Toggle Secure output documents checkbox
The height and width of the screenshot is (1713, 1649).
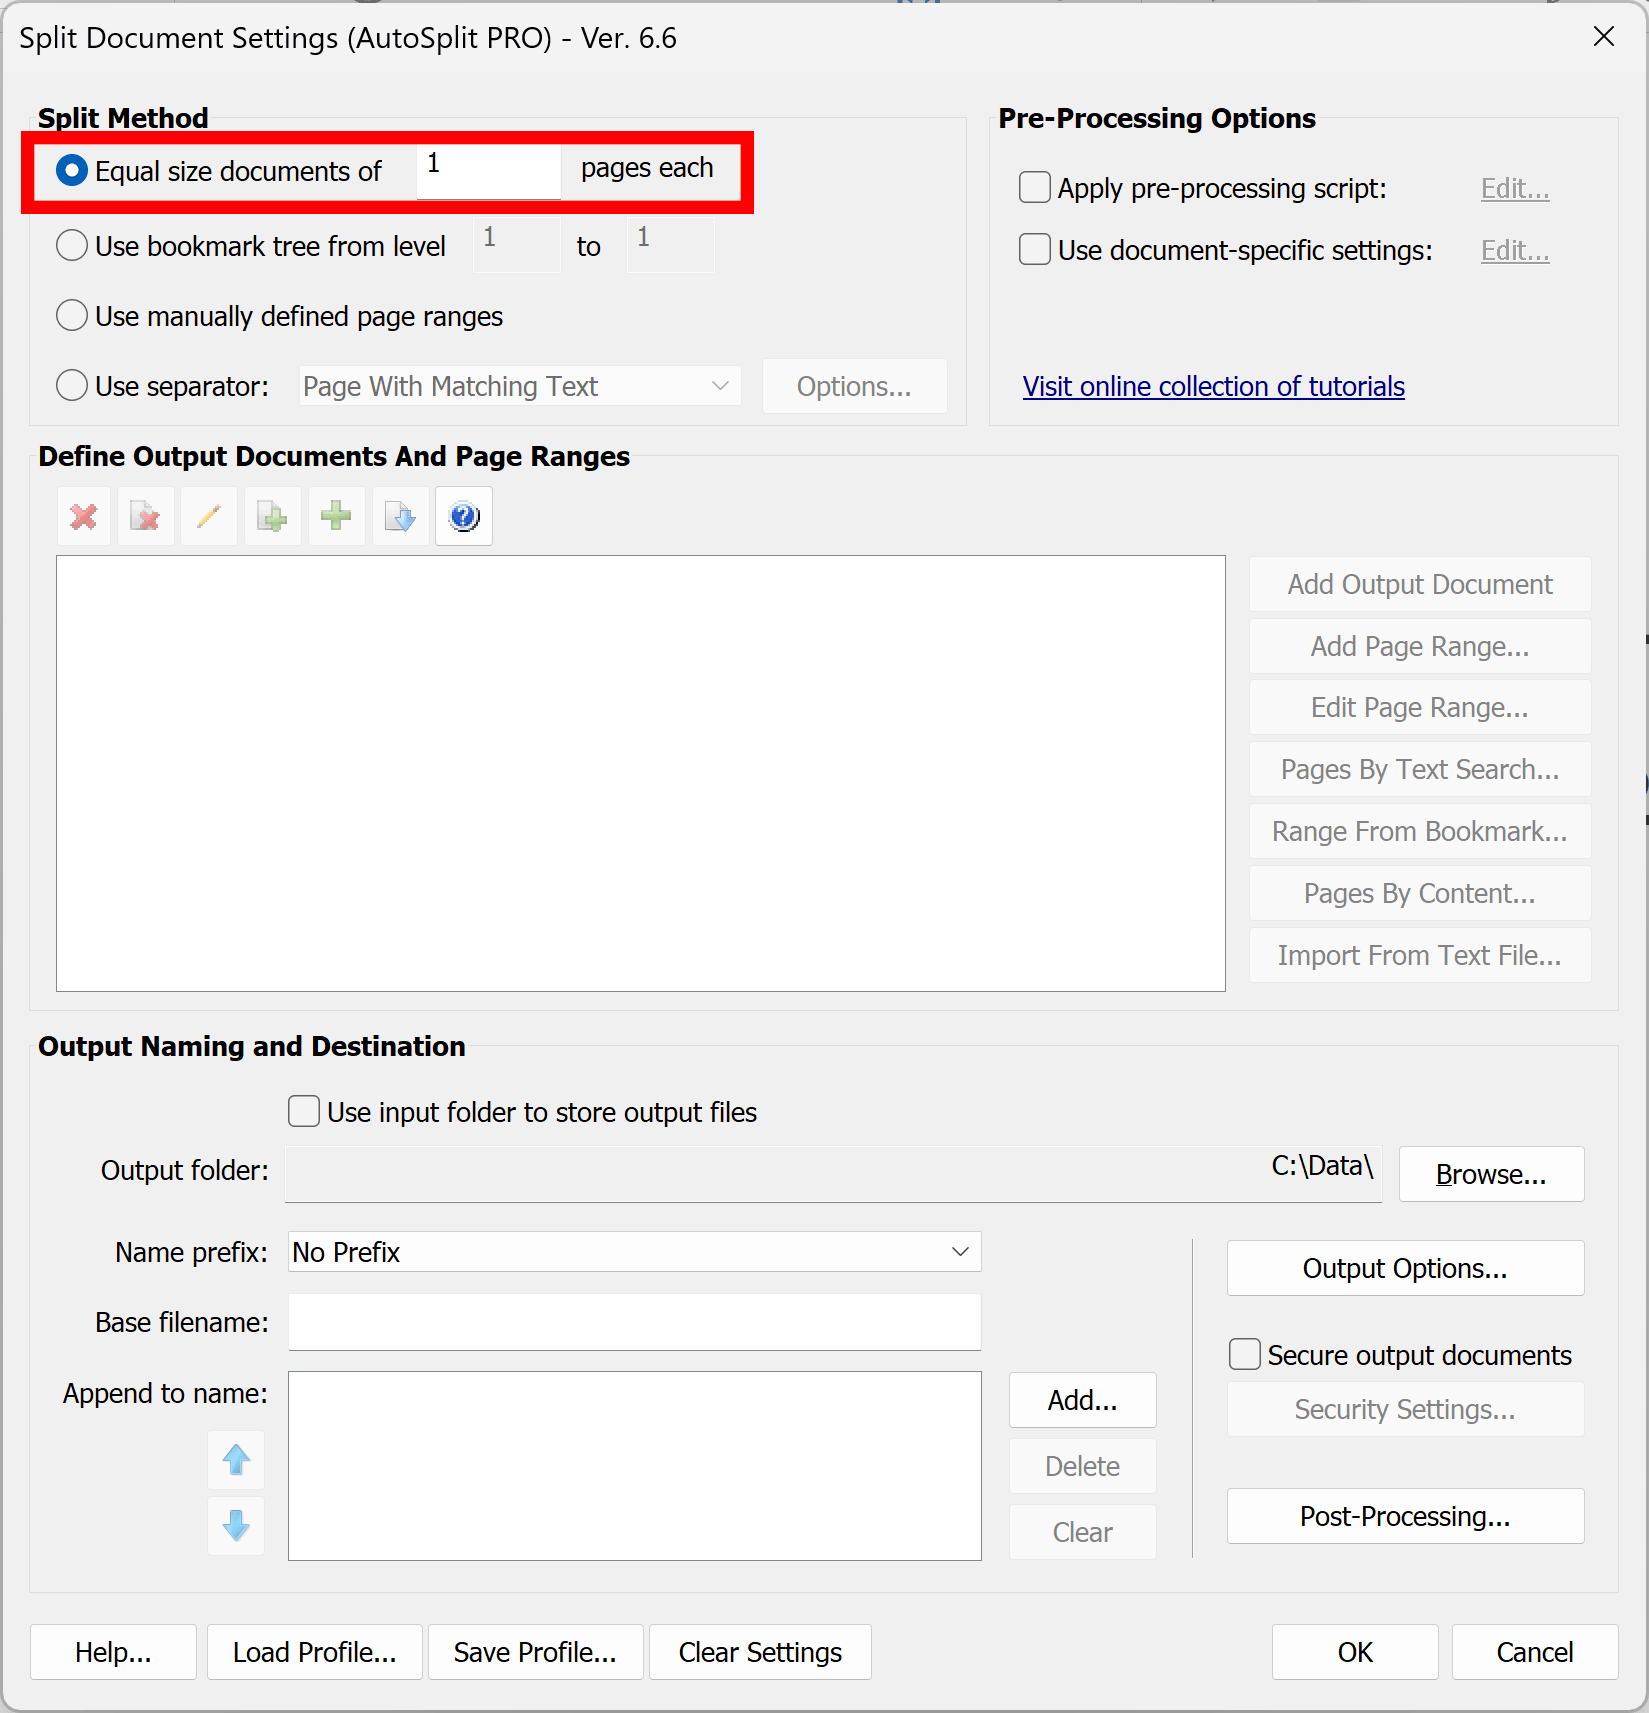(x=1245, y=1355)
